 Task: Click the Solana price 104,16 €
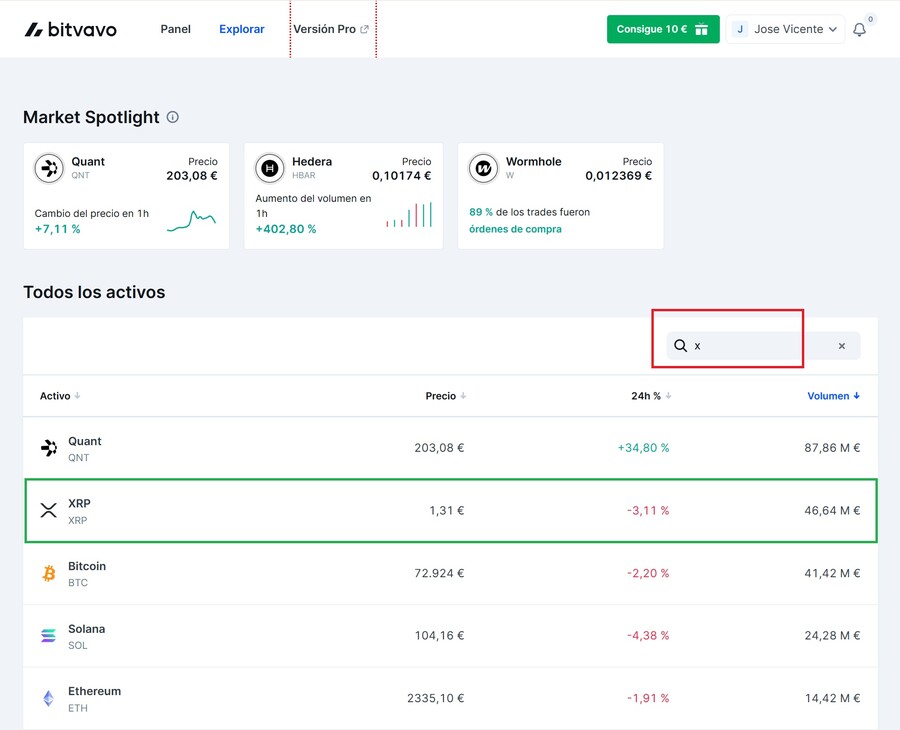(439, 635)
